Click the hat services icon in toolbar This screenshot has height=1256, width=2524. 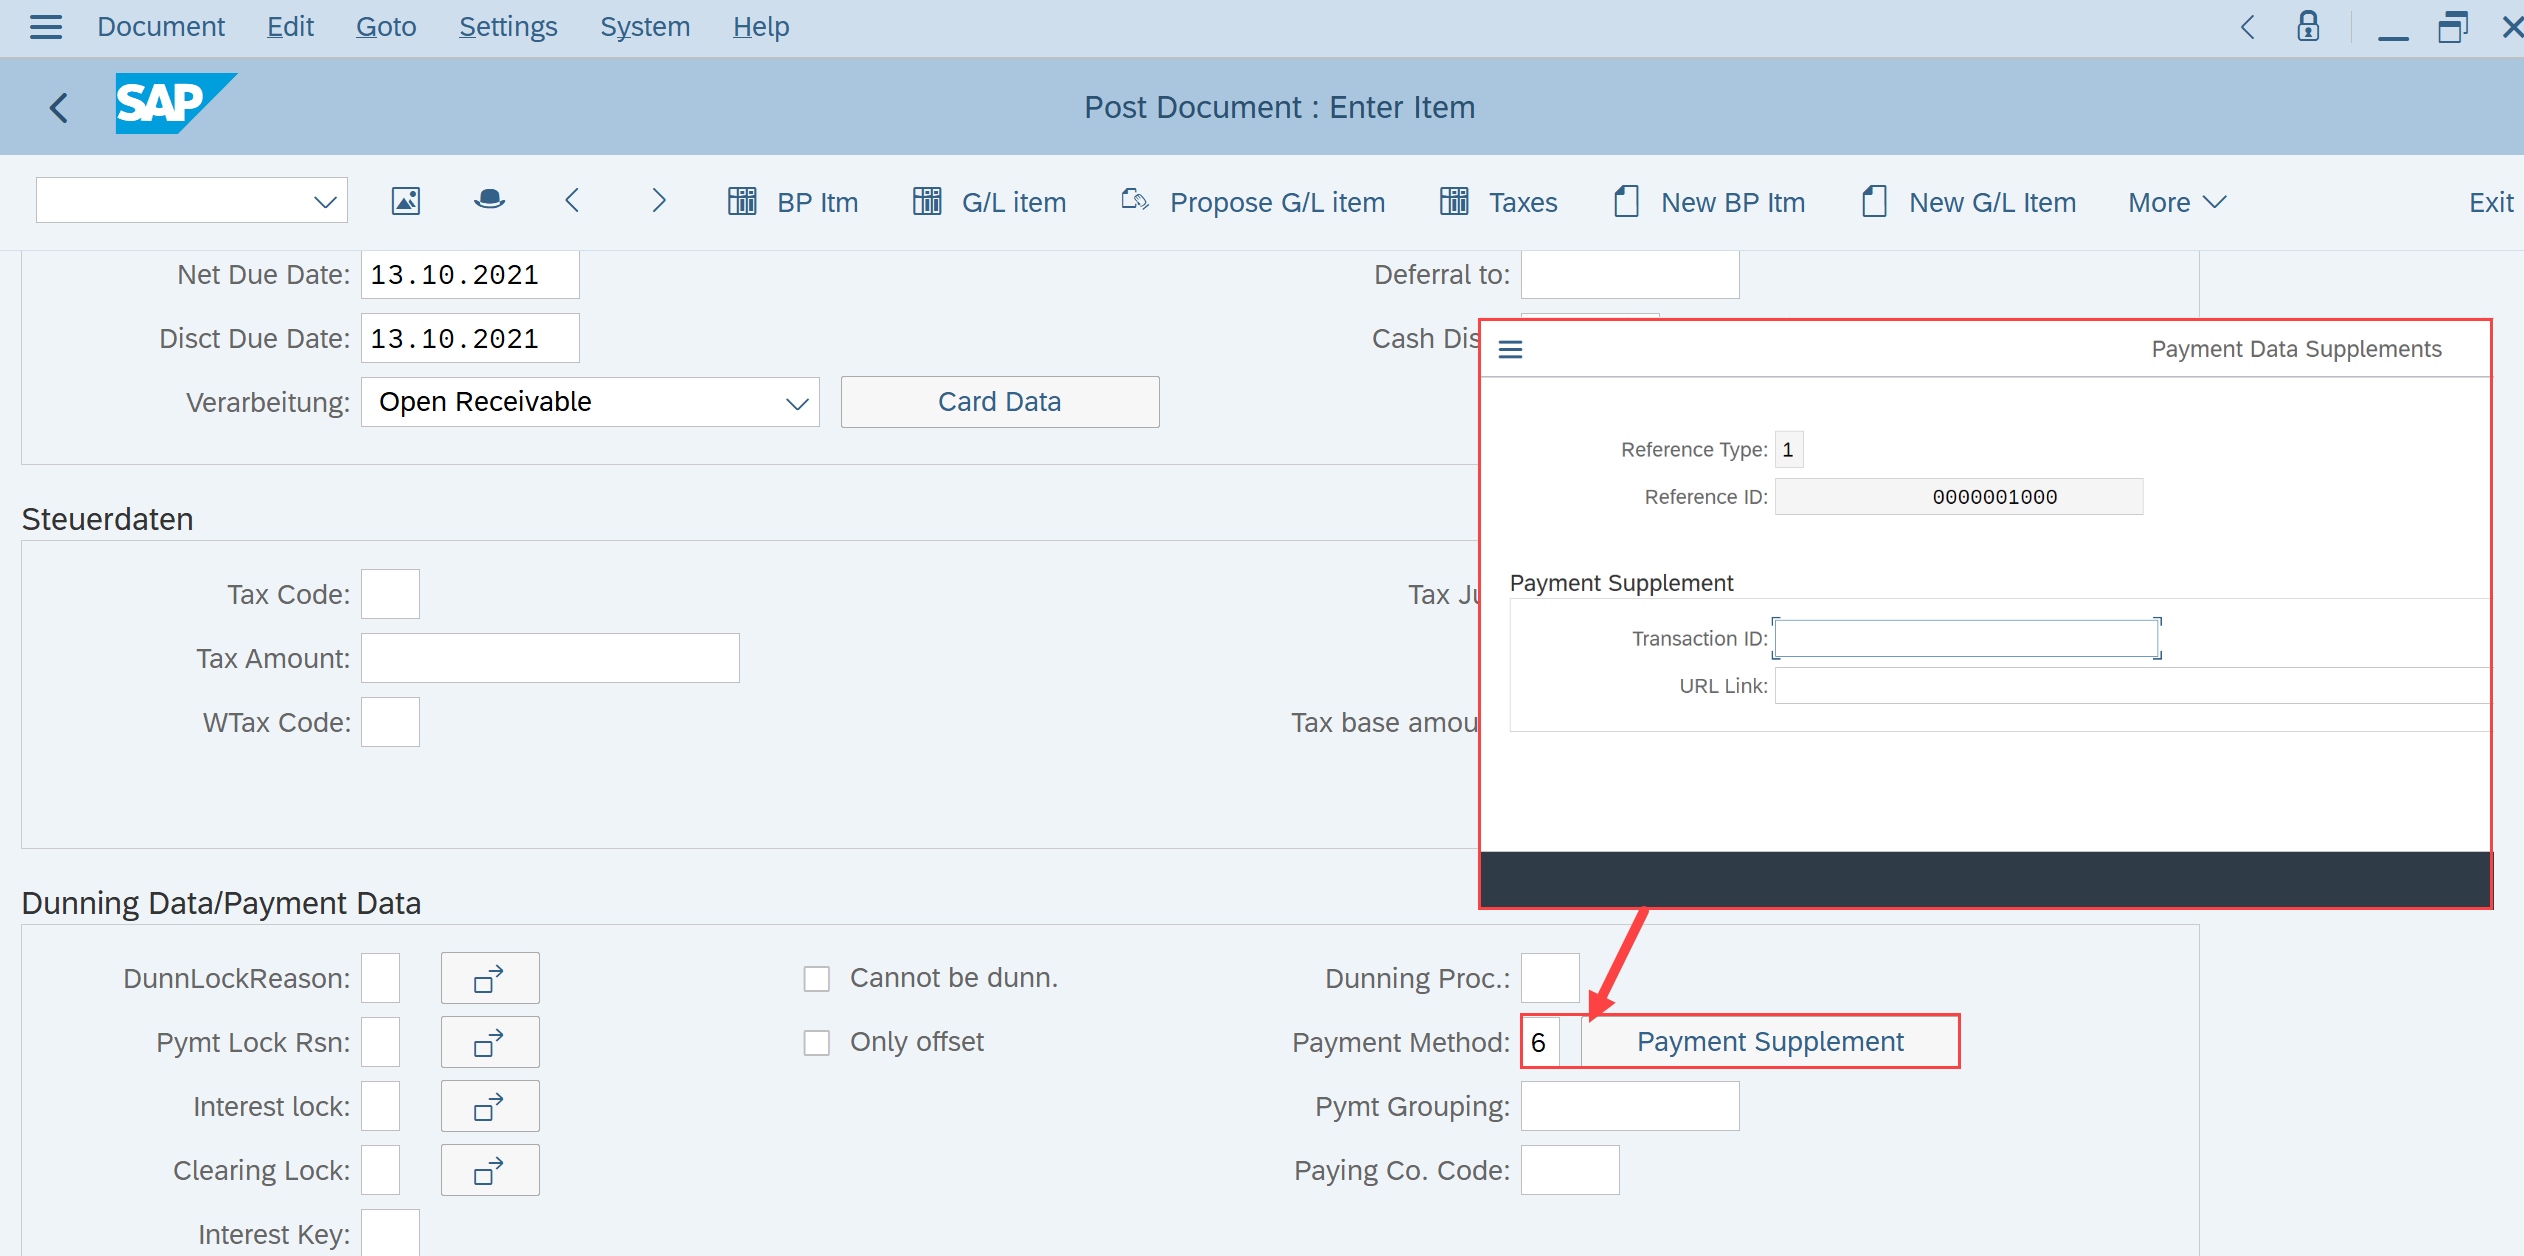pyautogui.click(x=489, y=201)
